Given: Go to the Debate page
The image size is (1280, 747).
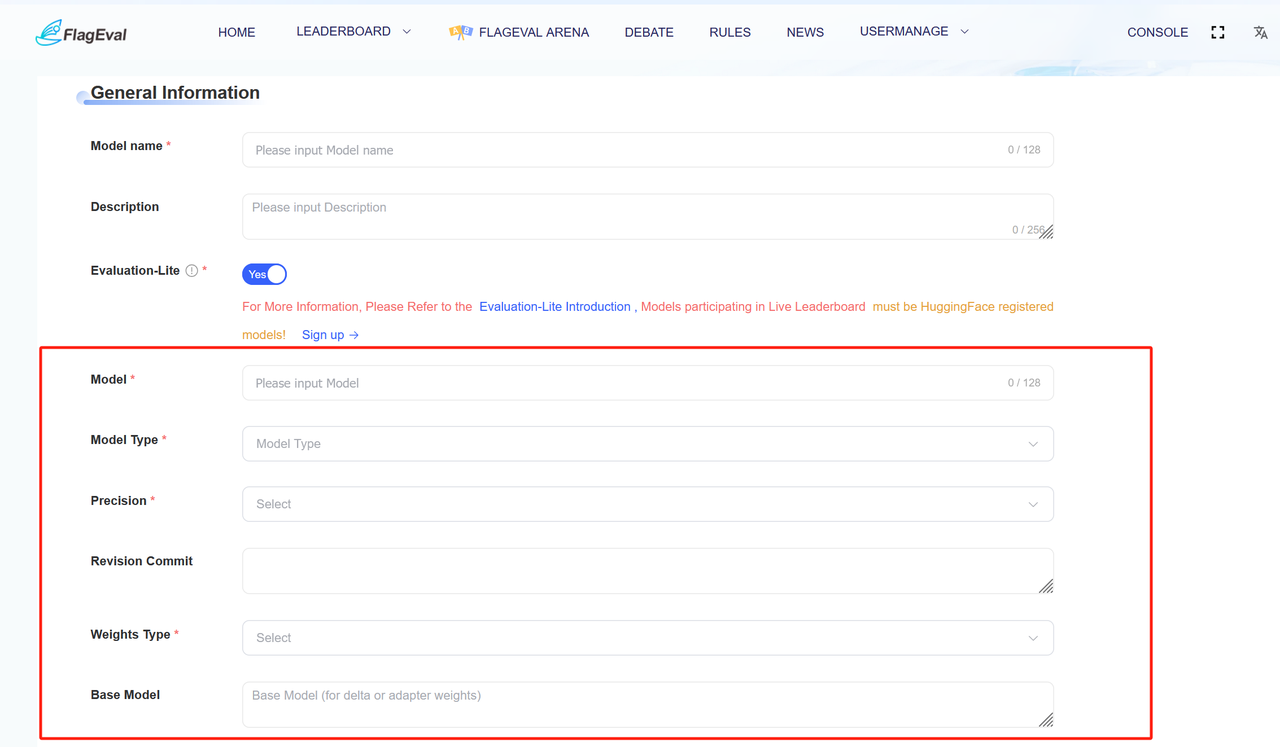Looking at the screenshot, I should (649, 32).
